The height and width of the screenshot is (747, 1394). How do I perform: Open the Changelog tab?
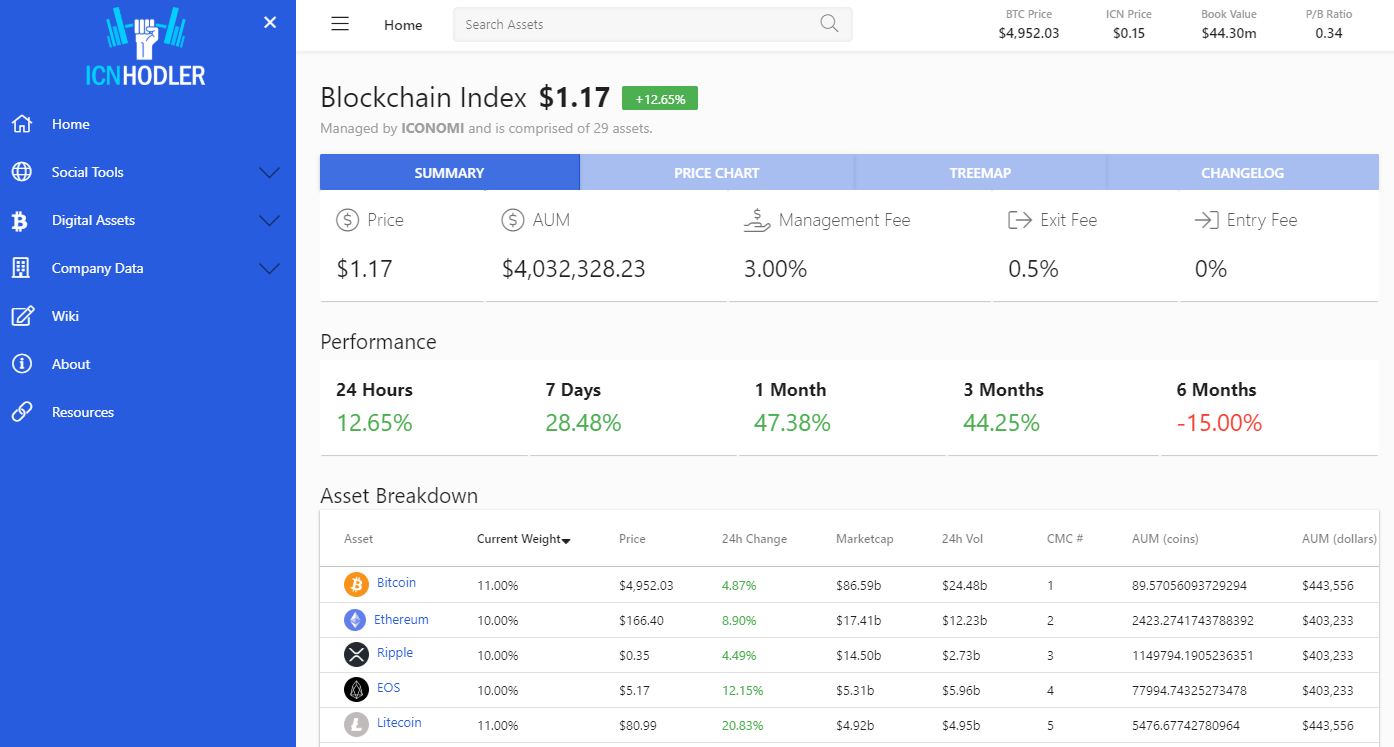click(1242, 173)
